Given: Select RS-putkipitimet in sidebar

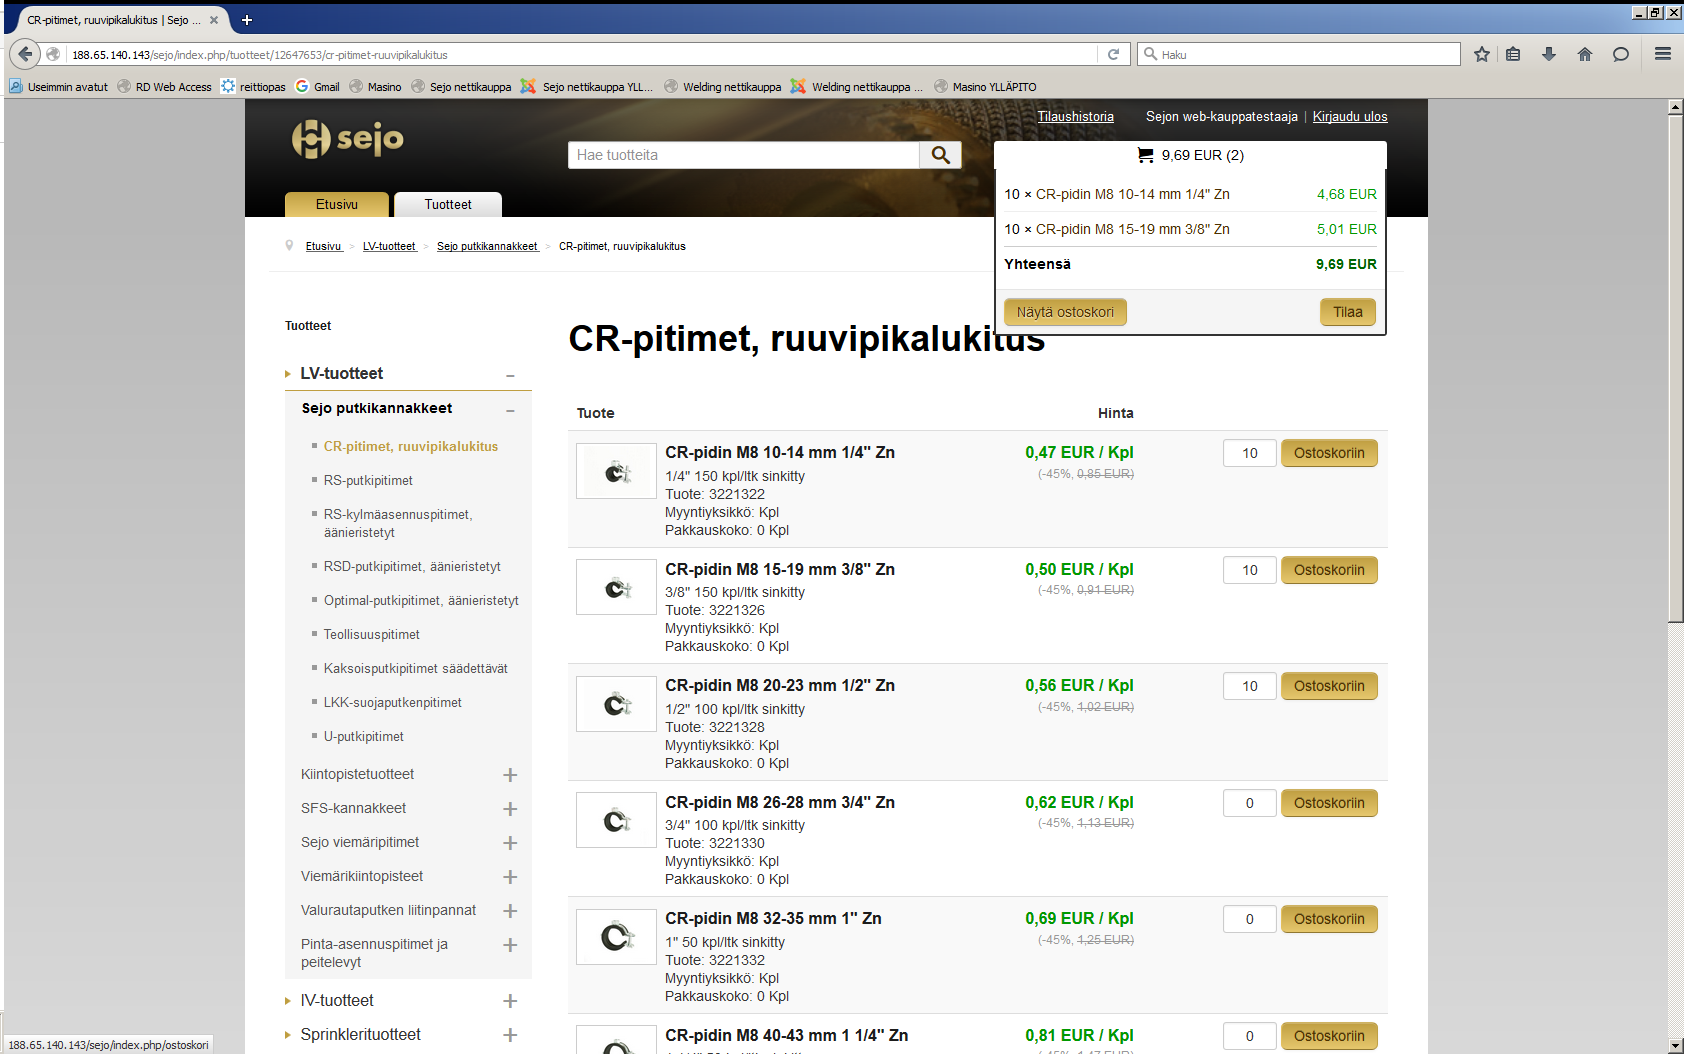Looking at the screenshot, I should [368, 481].
